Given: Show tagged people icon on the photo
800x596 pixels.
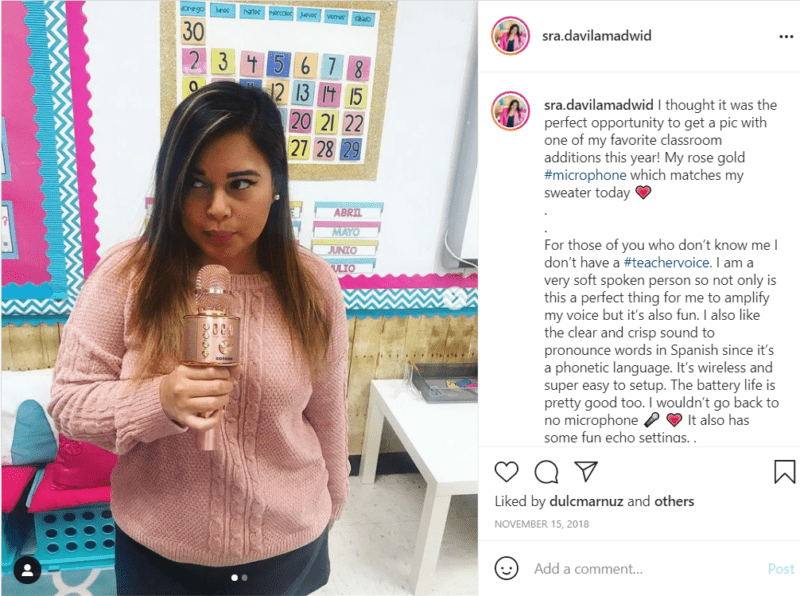Looking at the screenshot, I should tap(28, 569).
